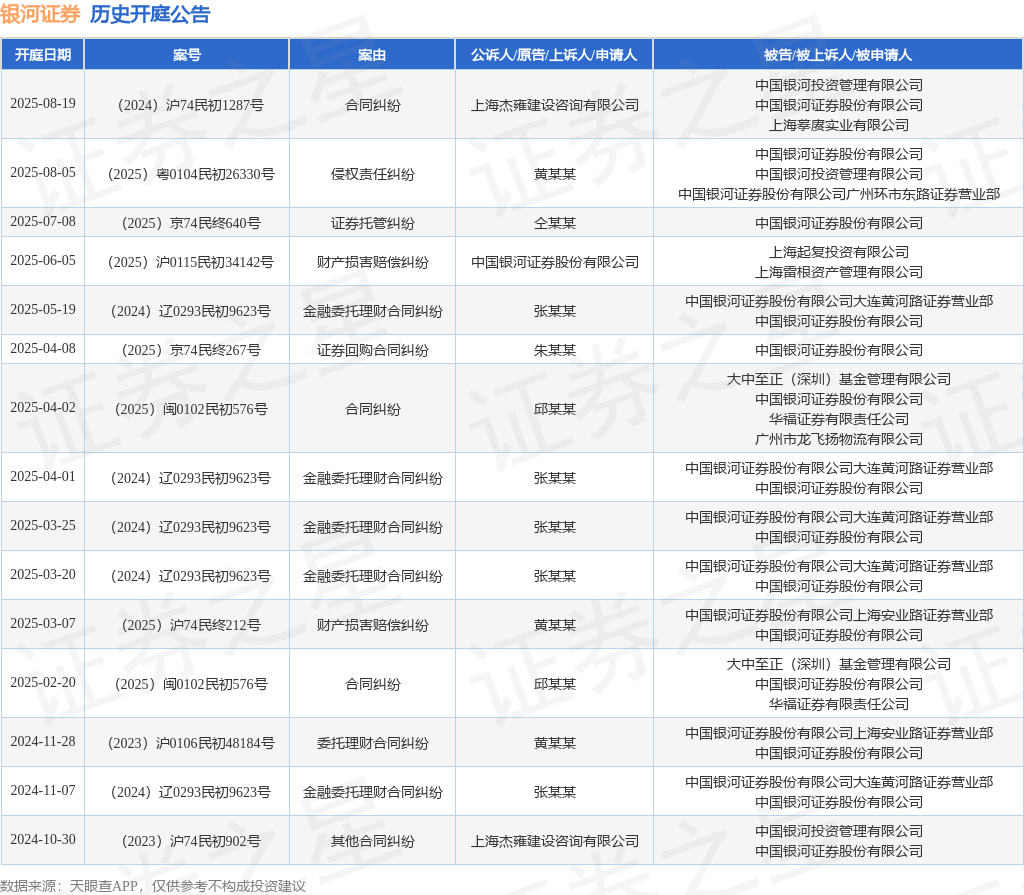Select the date cell 2025-08-05
The width and height of the screenshot is (1024, 895).
coord(43,172)
